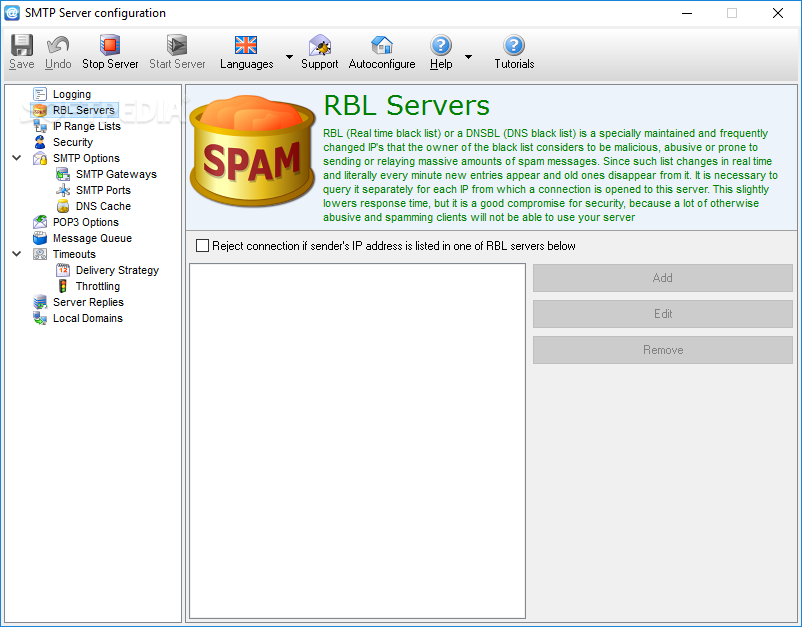Open the Help dropdown arrow
This screenshot has height=627, width=802.
pyautogui.click(x=468, y=56)
